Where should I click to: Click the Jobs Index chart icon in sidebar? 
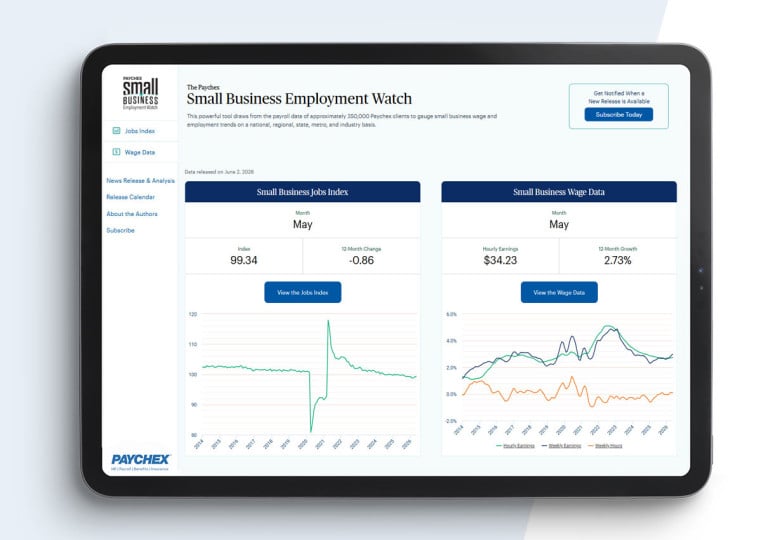[117, 131]
